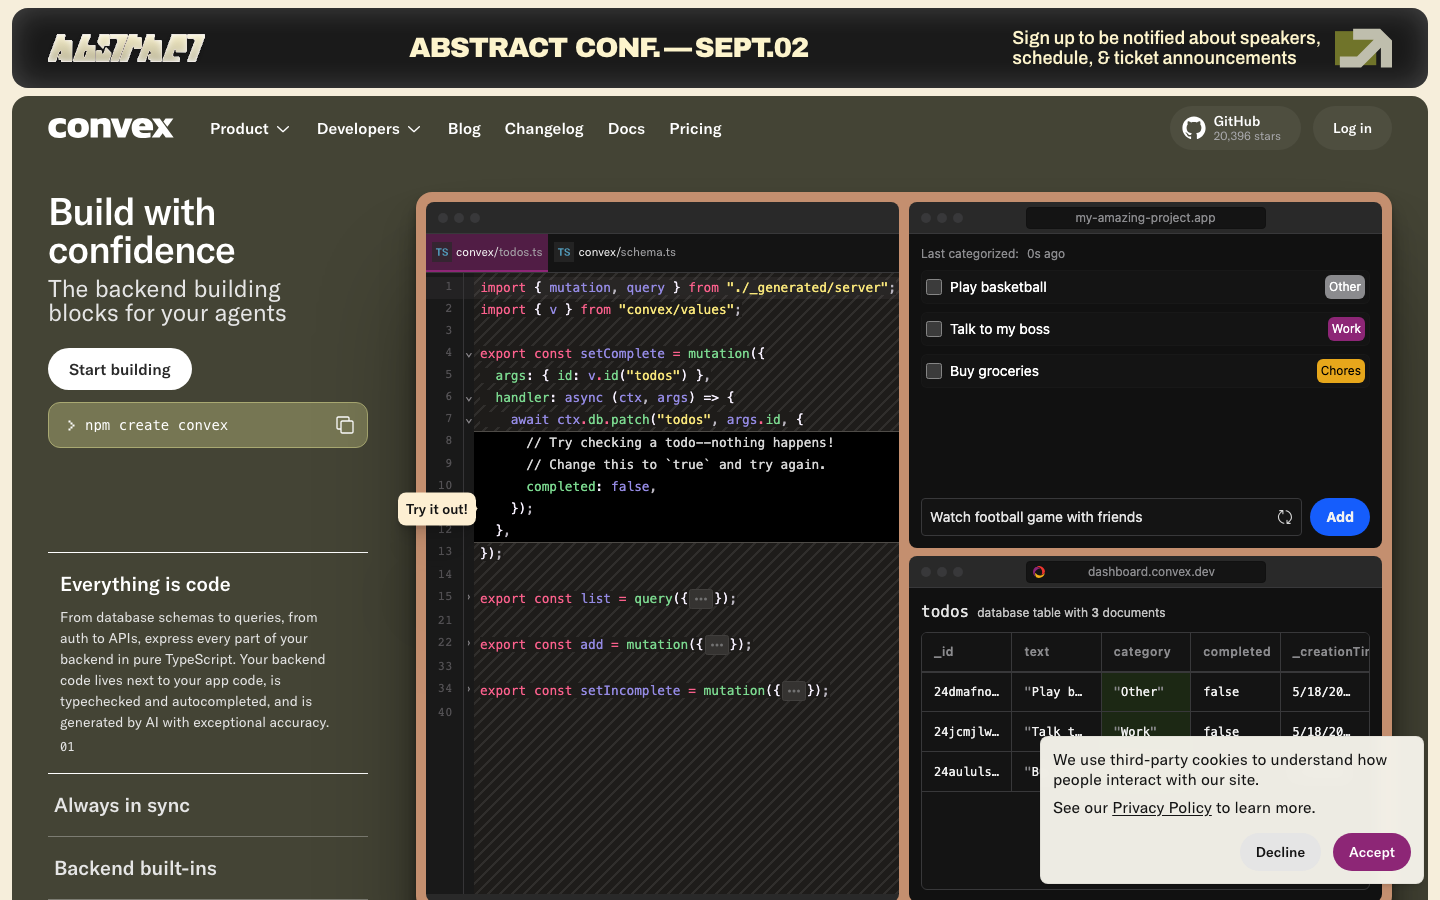Copy the npm create convex command
Viewport: 1440px width, 900px height.
(x=345, y=425)
